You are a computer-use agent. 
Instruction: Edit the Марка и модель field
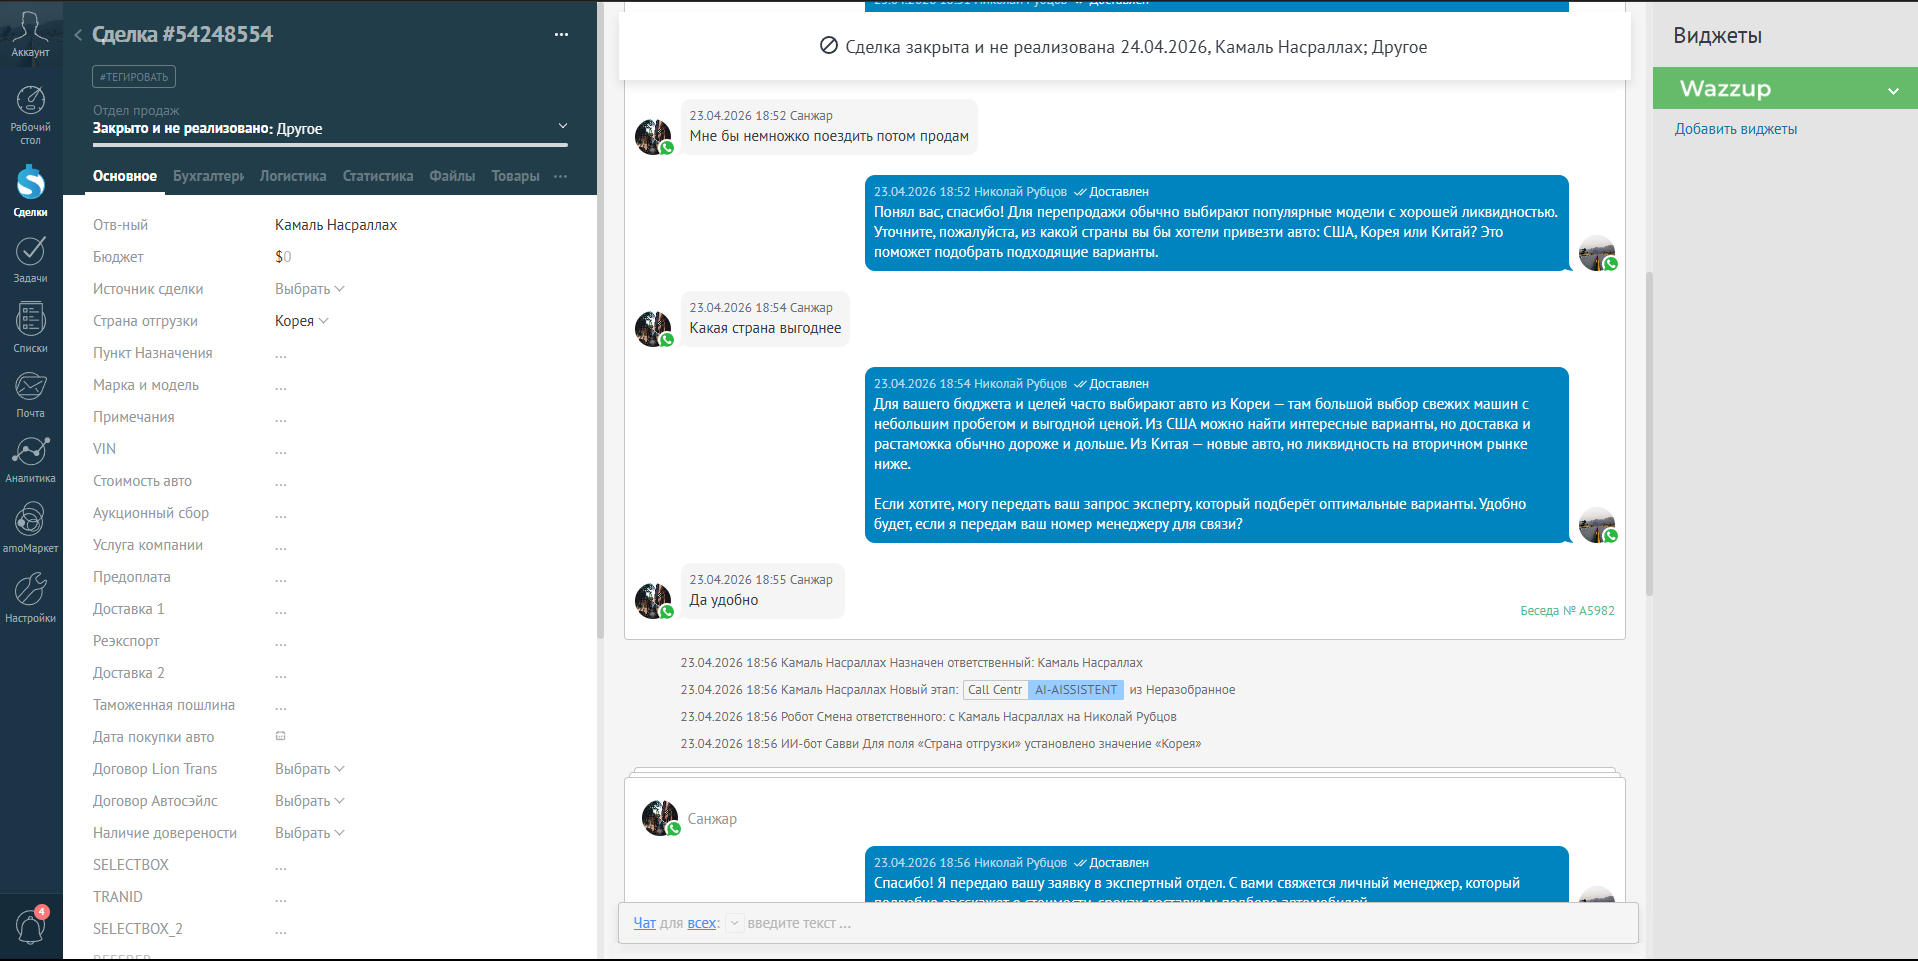point(281,385)
